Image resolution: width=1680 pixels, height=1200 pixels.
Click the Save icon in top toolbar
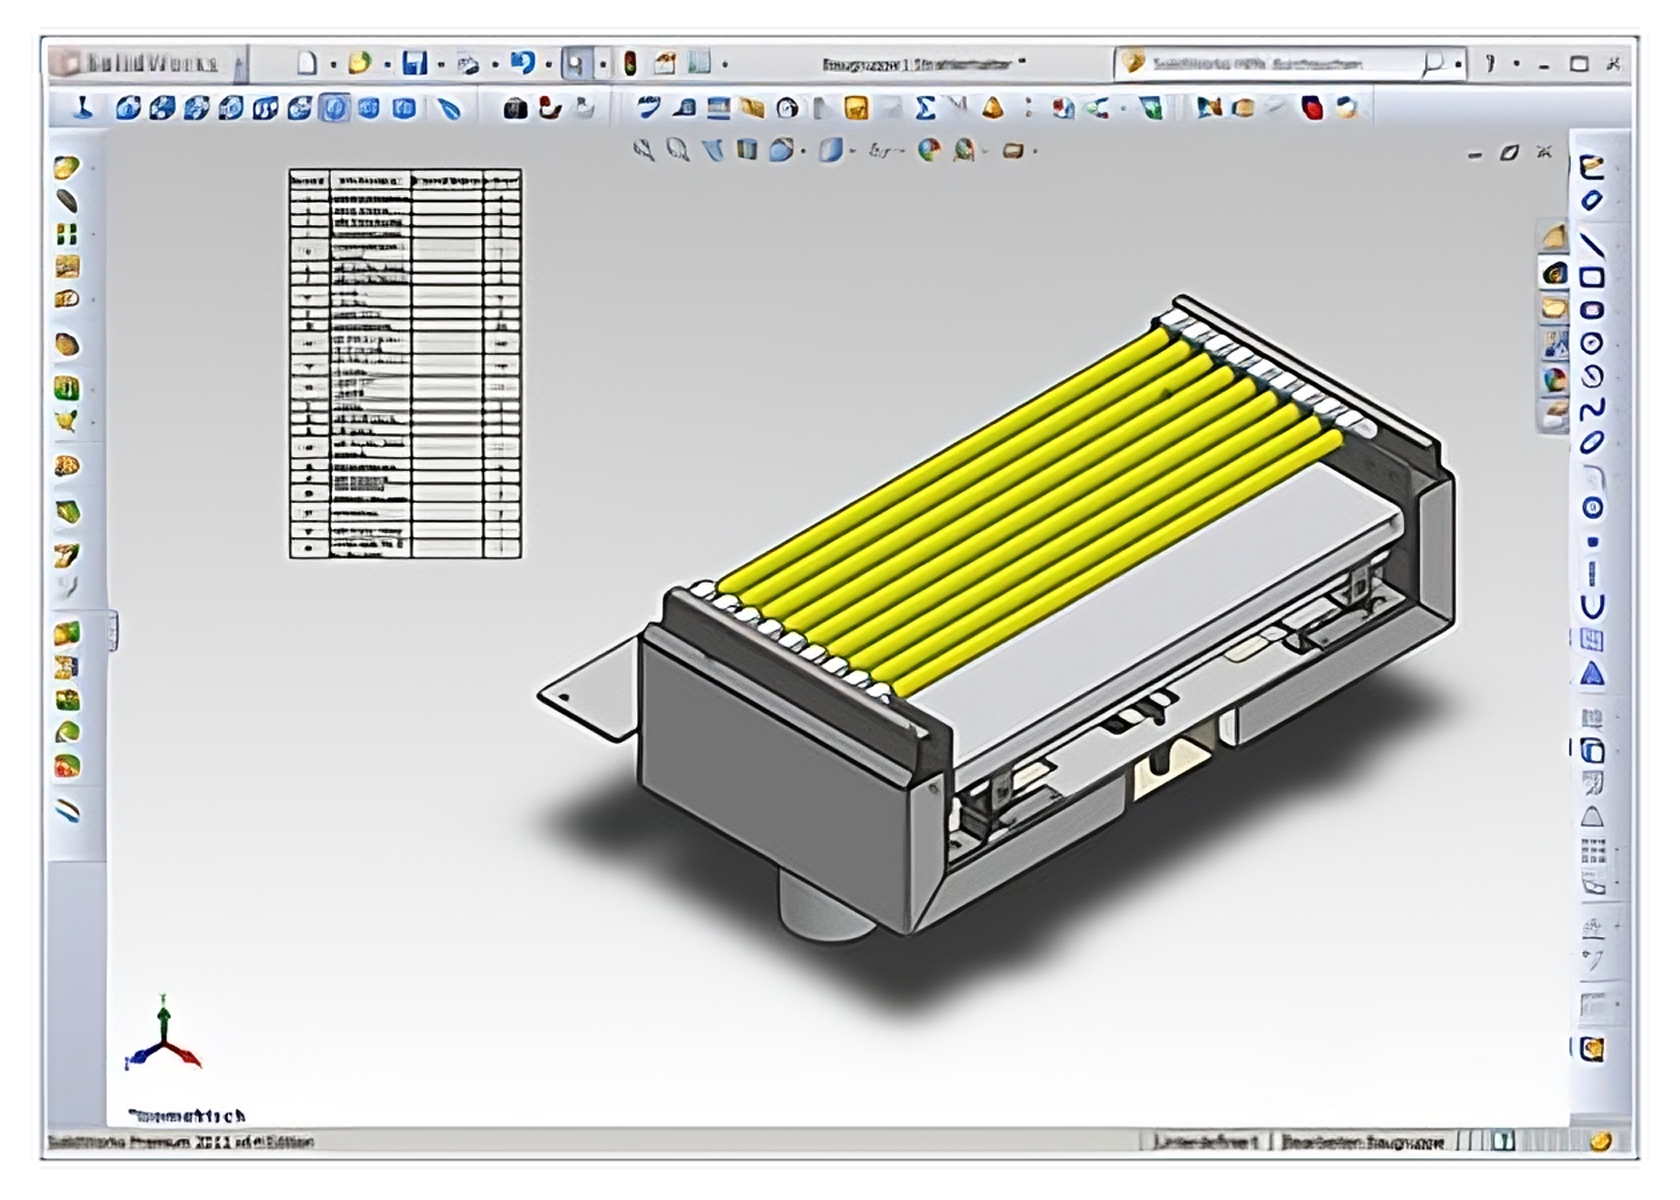pos(414,64)
